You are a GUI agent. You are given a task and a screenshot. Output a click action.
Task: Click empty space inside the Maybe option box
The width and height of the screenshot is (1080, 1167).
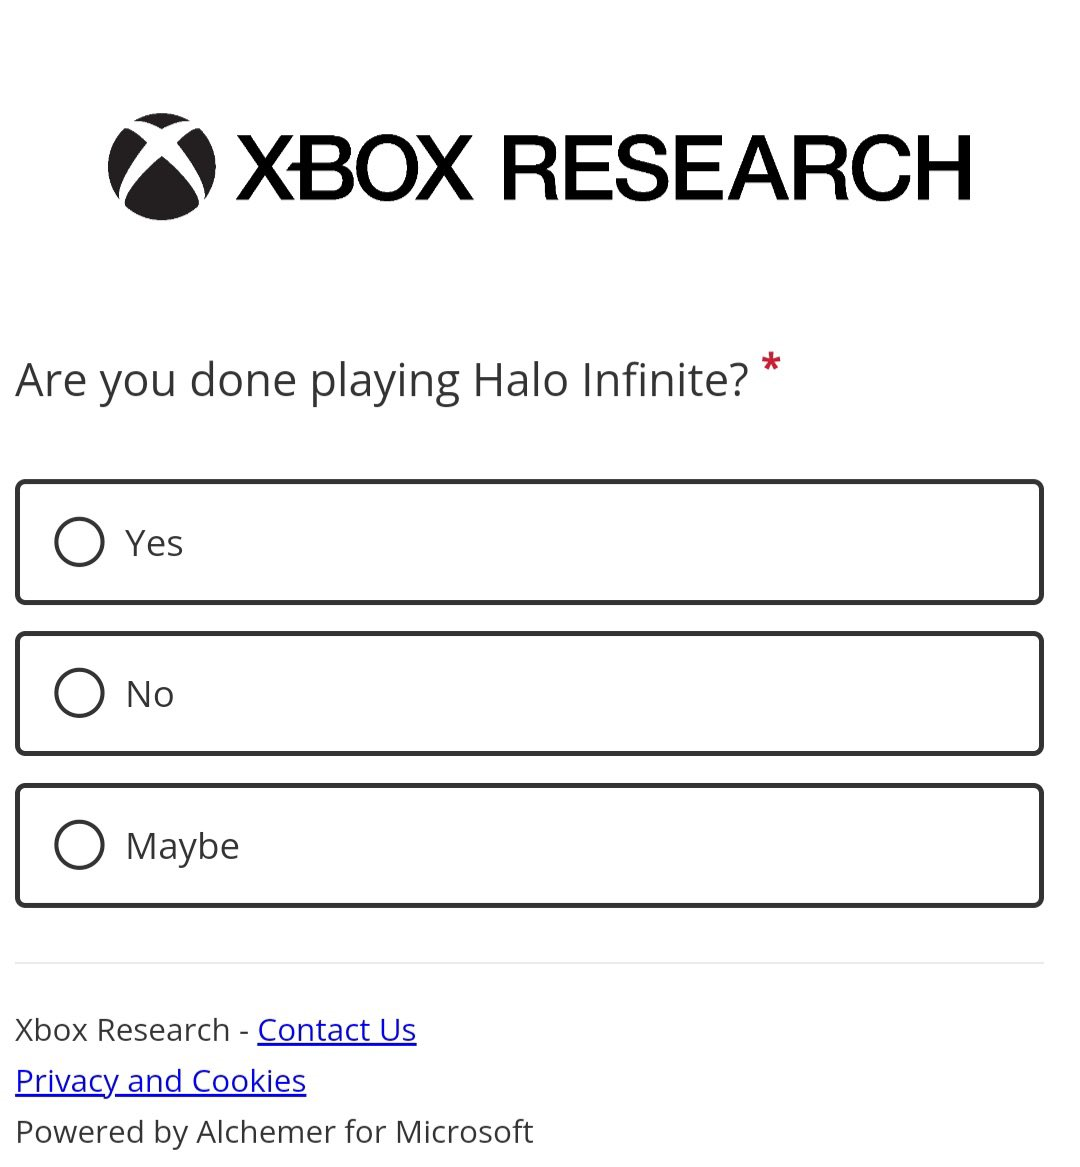[x=620, y=845]
